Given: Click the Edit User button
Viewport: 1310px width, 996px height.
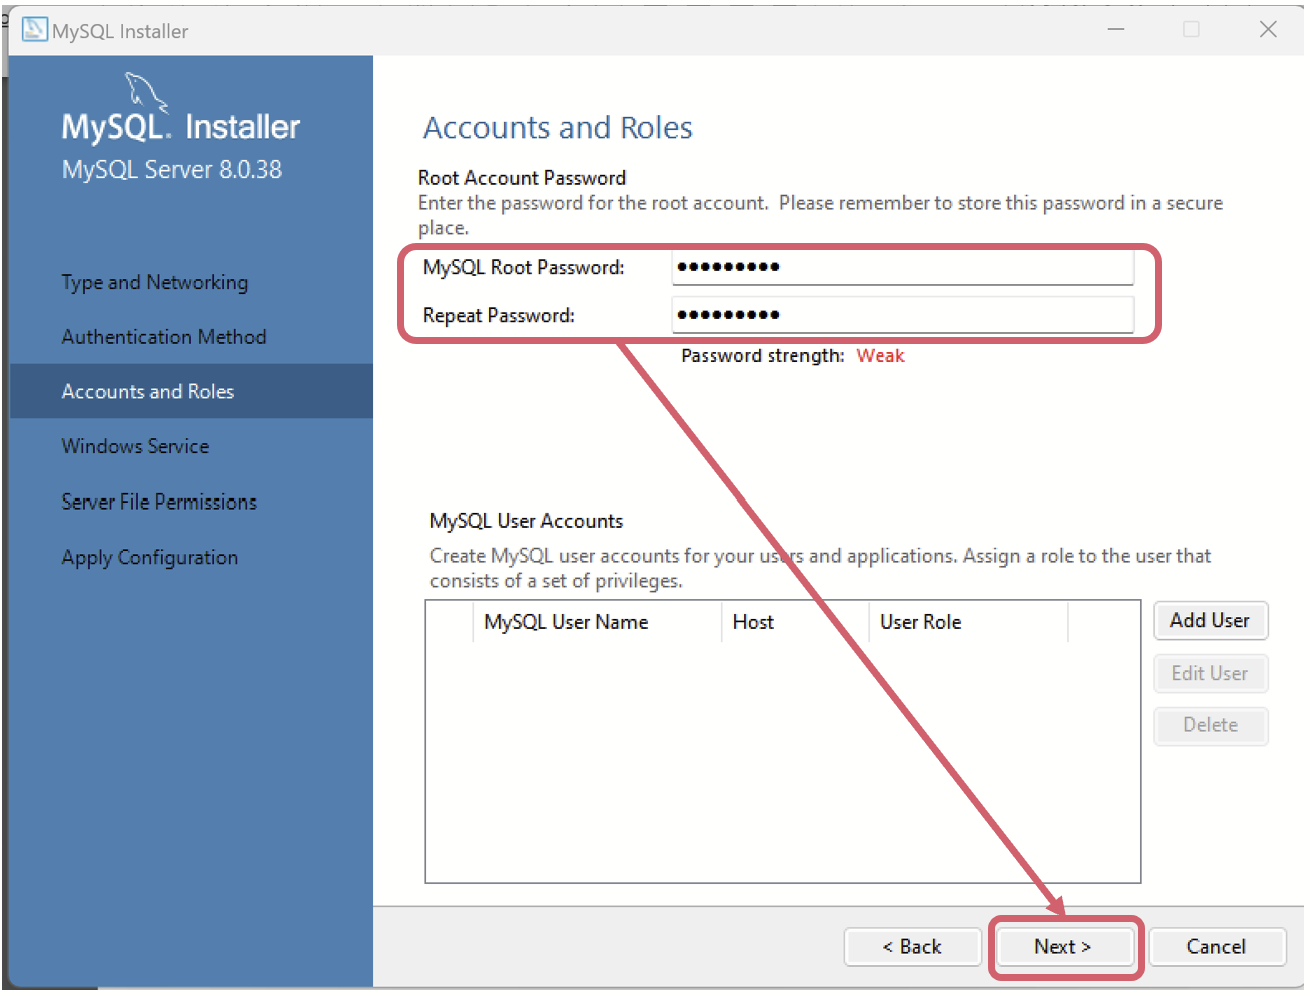Looking at the screenshot, I should point(1210,674).
